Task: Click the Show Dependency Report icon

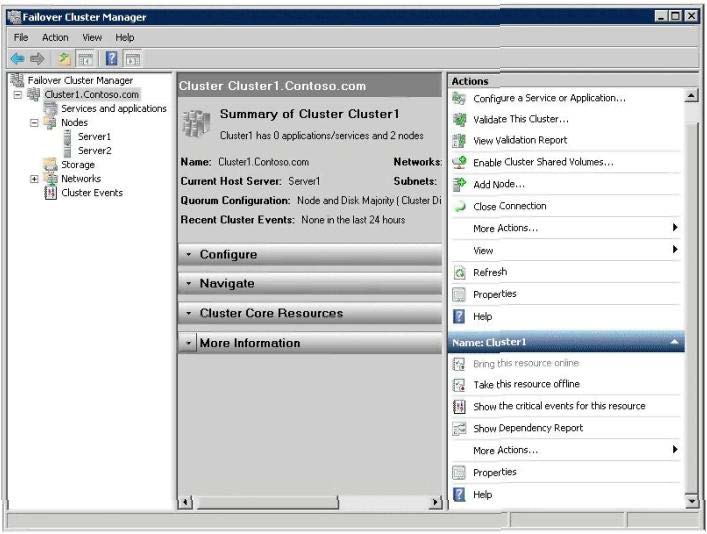Action: [459, 428]
